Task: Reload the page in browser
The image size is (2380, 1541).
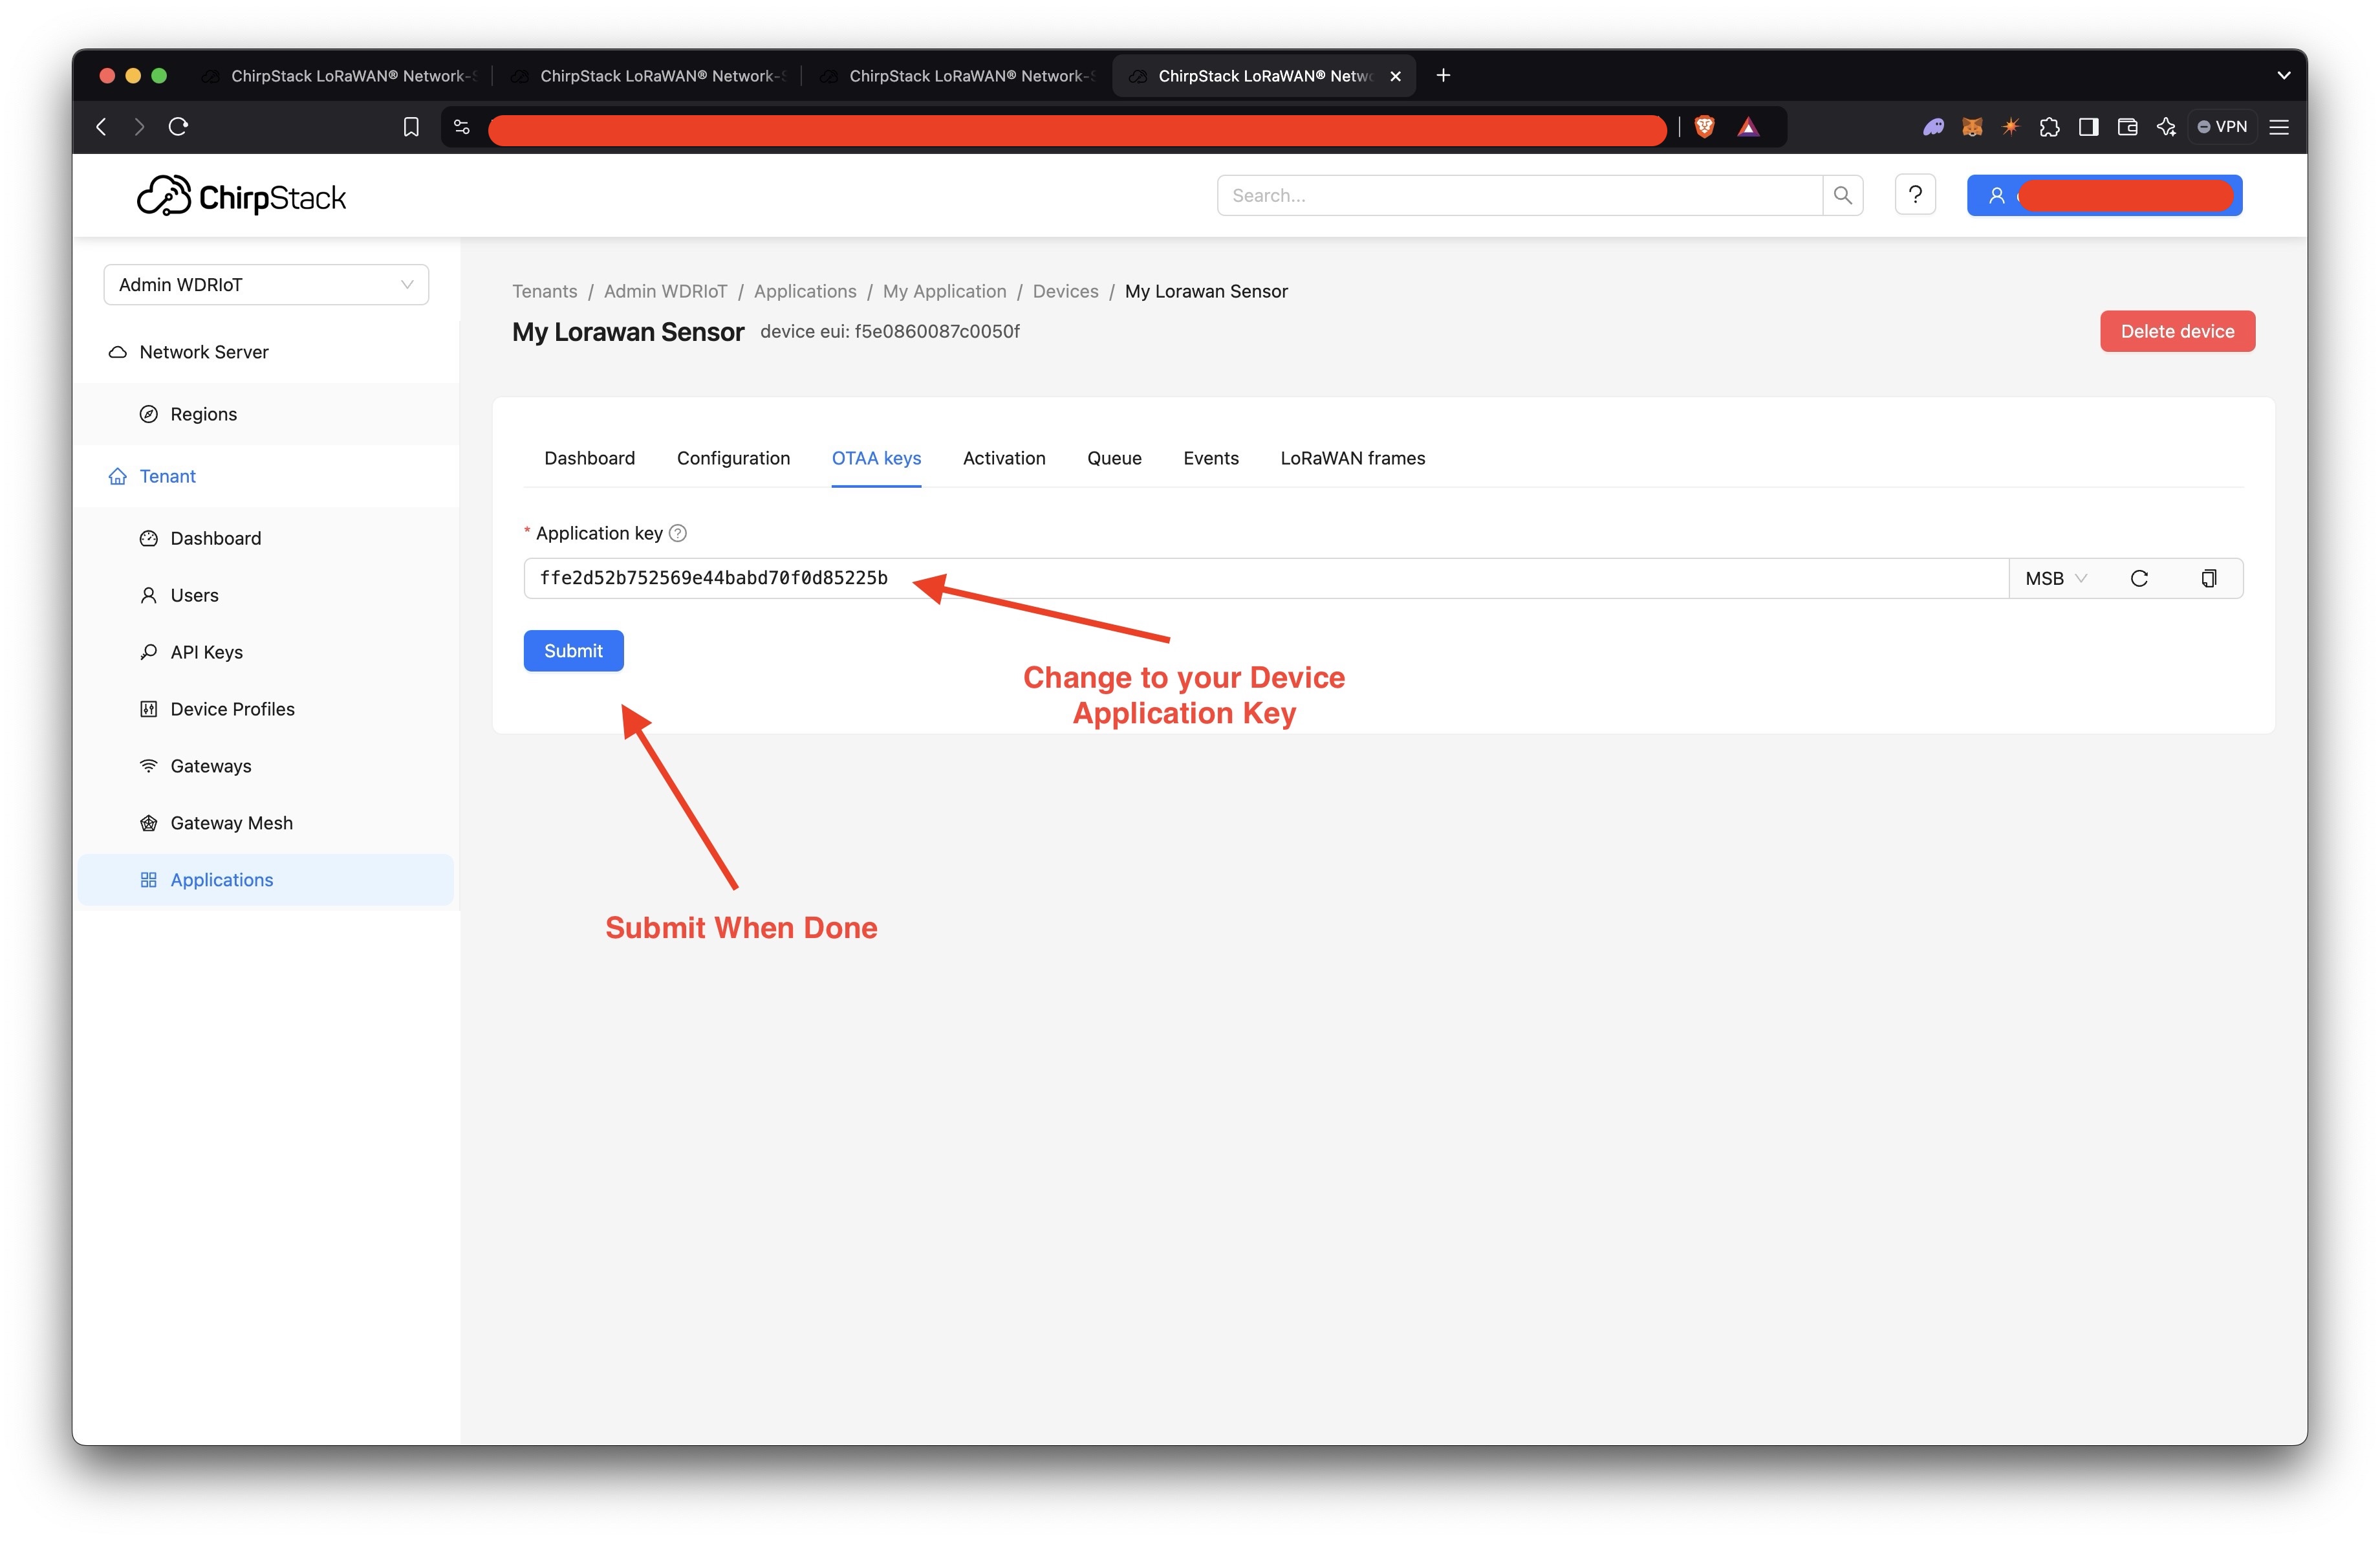Action: (178, 126)
